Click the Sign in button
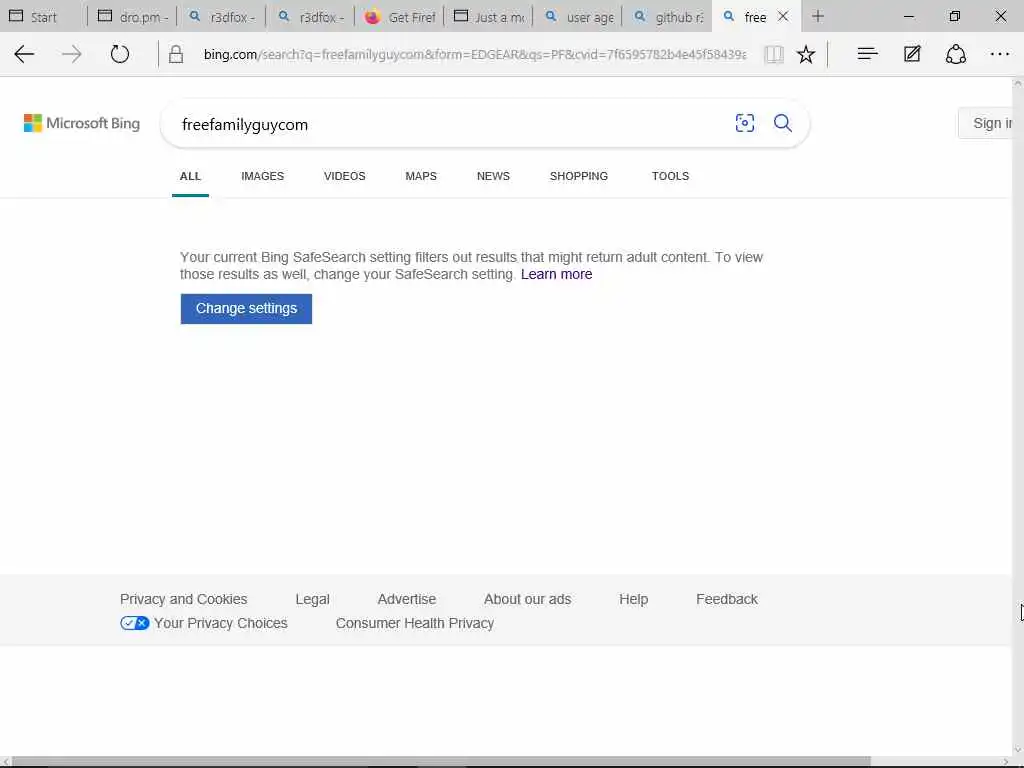 tap(987, 123)
